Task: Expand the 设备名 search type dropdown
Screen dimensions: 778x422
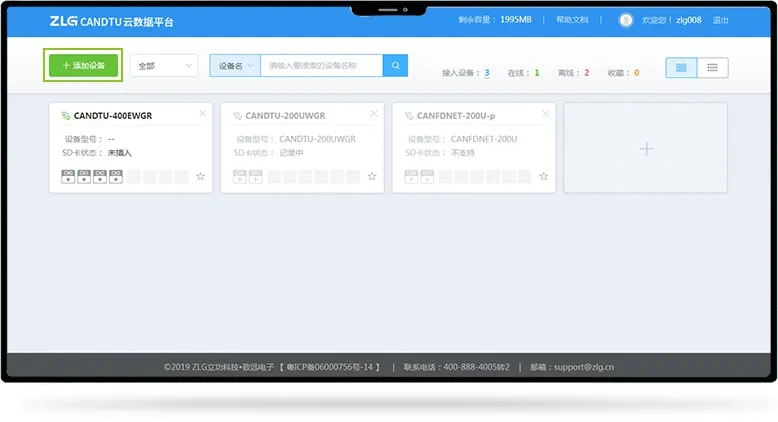Action: coord(234,66)
